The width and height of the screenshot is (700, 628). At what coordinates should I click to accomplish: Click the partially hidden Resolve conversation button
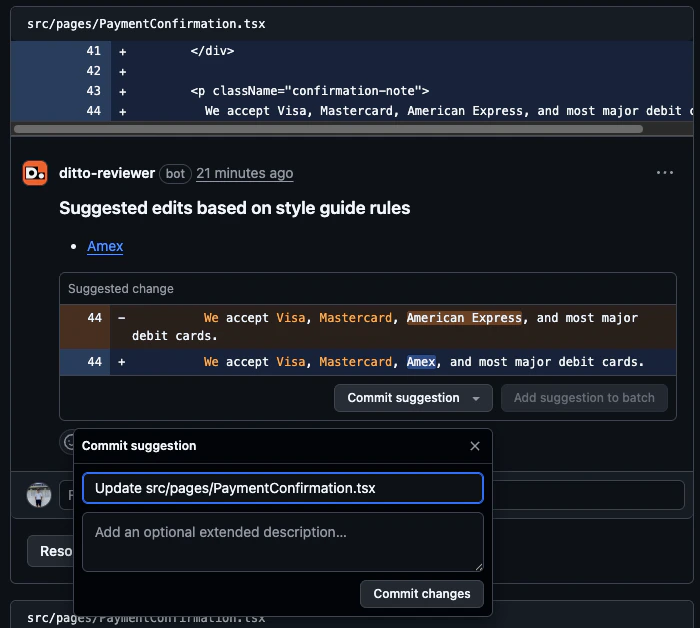pyautogui.click(x=50, y=551)
